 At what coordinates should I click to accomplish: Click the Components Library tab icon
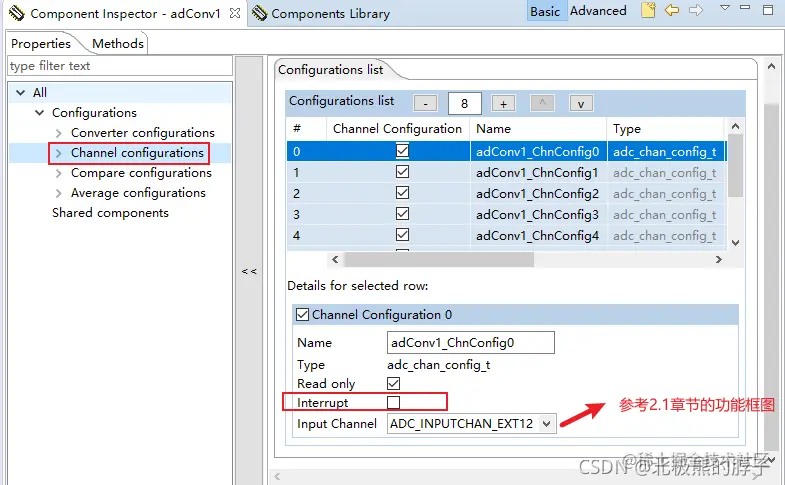tap(259, 14)
